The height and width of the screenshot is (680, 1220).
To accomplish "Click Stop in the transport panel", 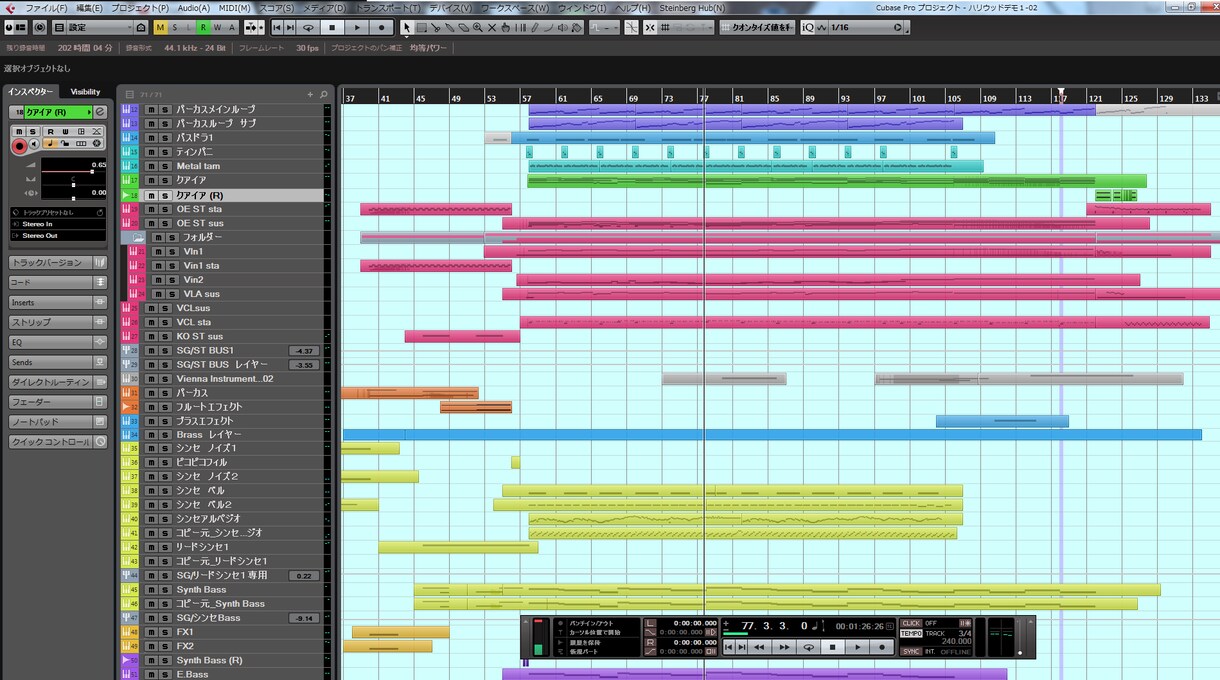I will 832,647.
